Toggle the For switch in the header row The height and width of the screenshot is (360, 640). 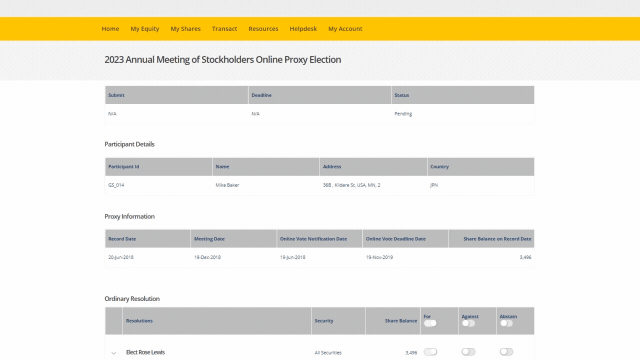430,324
